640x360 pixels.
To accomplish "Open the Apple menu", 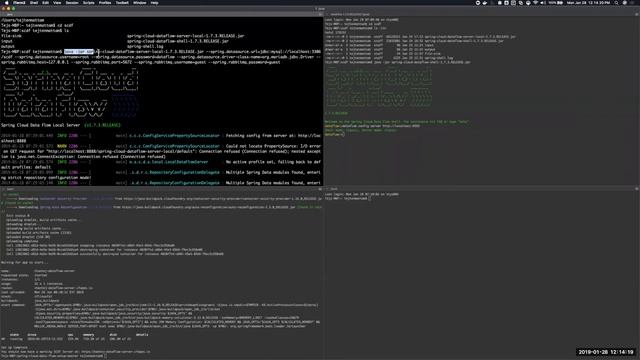I will tap(7, 3).
